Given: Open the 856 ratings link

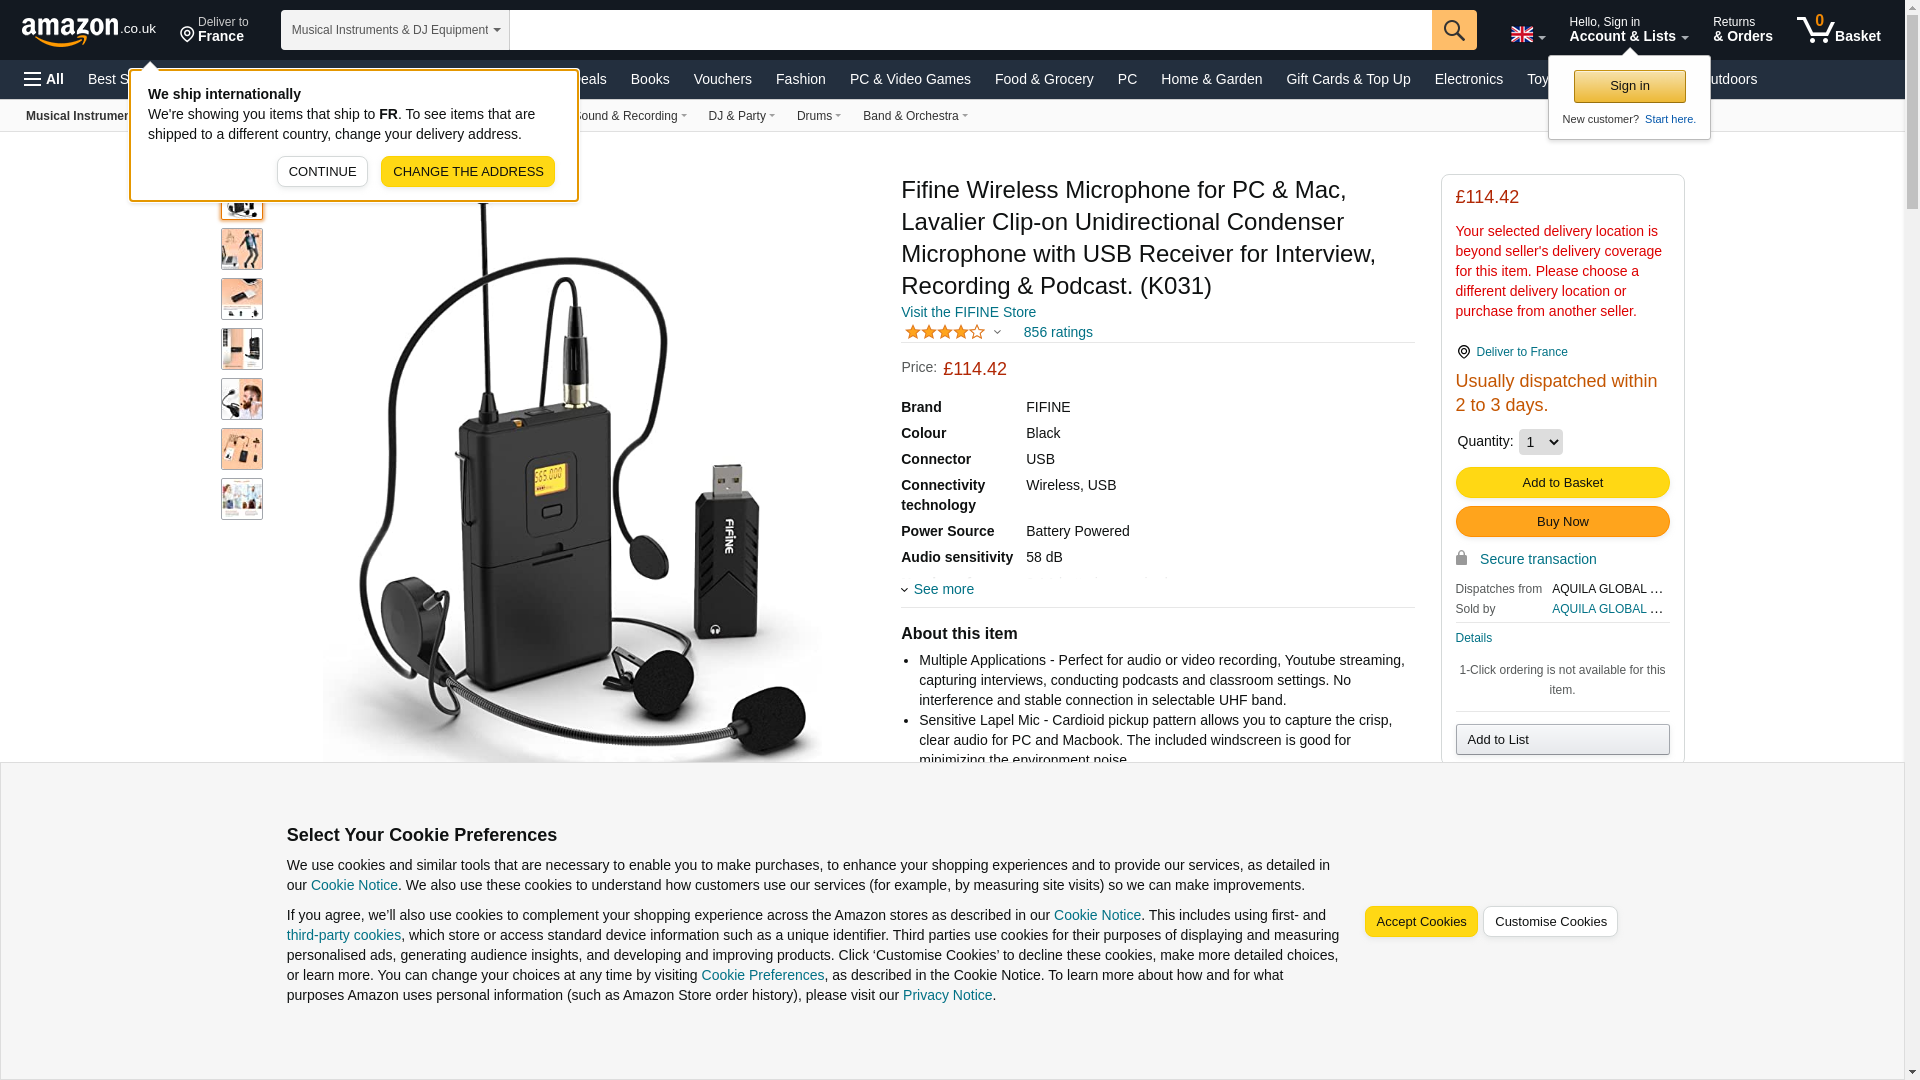Looking at the screenshot, I should (x=1058, y=332).
